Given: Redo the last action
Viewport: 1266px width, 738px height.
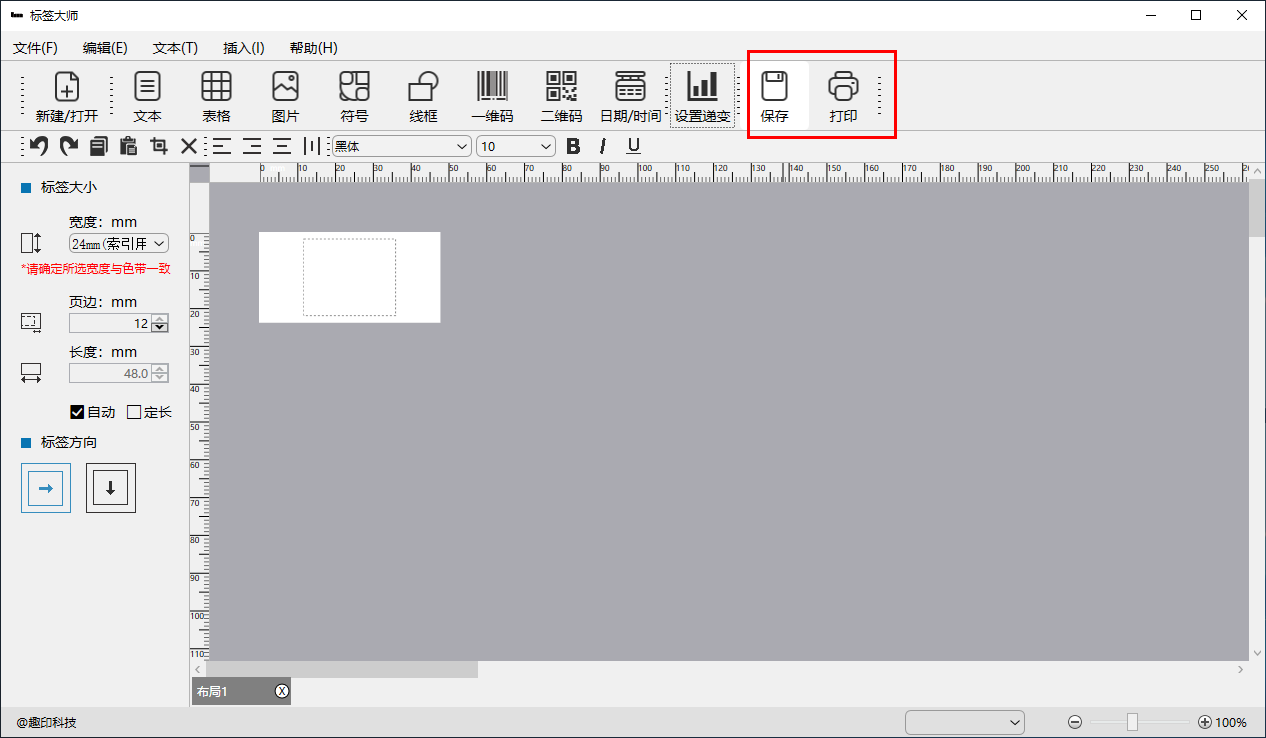Looking at the screenshot, I should 68,146.
